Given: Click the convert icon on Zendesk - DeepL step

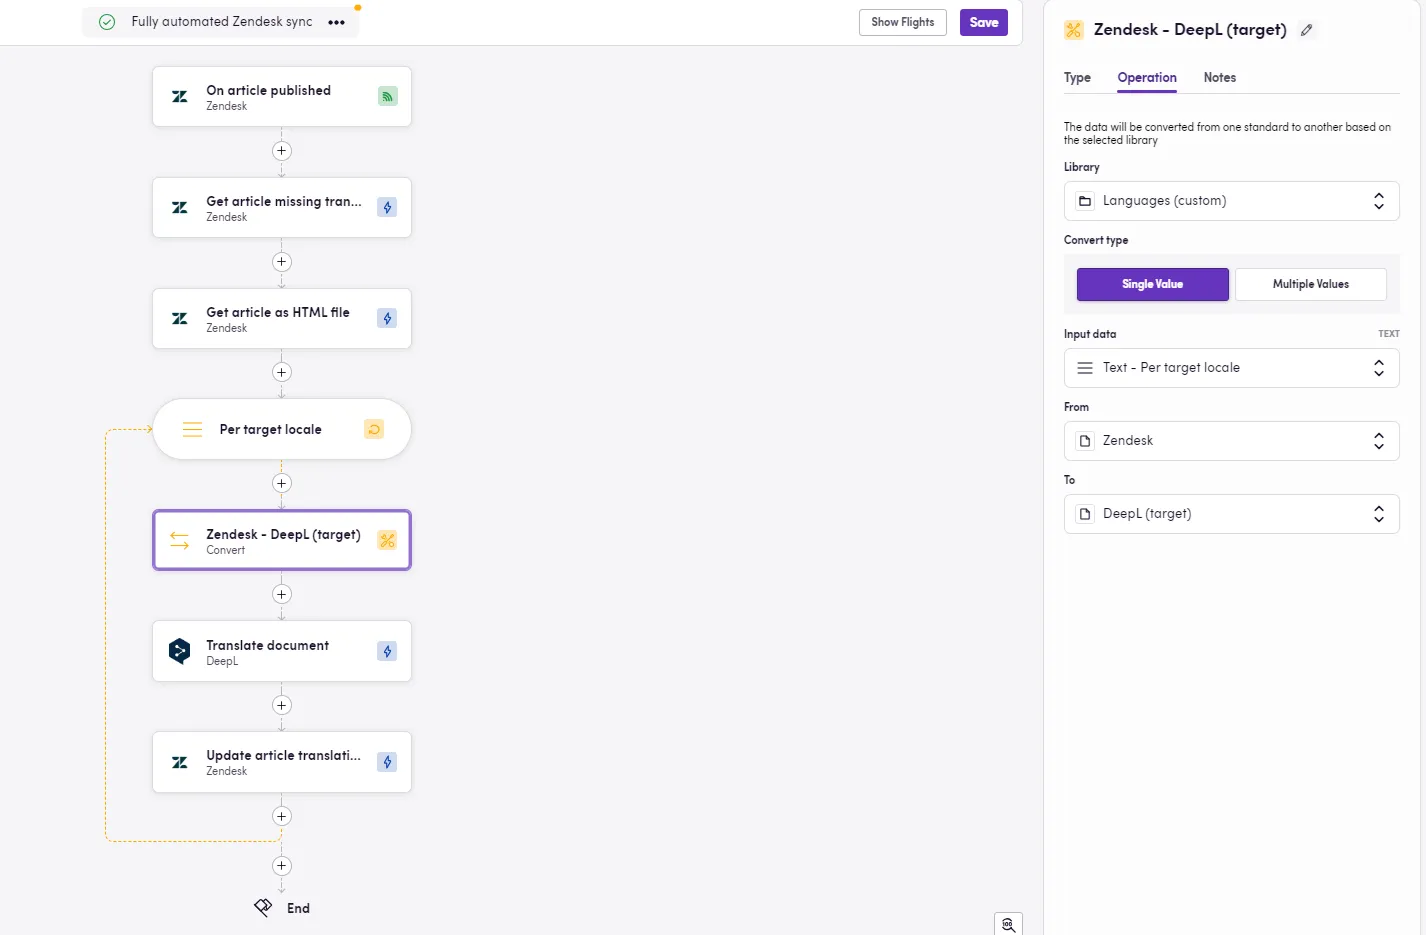Looking at the screenshot, I should 387,540.
